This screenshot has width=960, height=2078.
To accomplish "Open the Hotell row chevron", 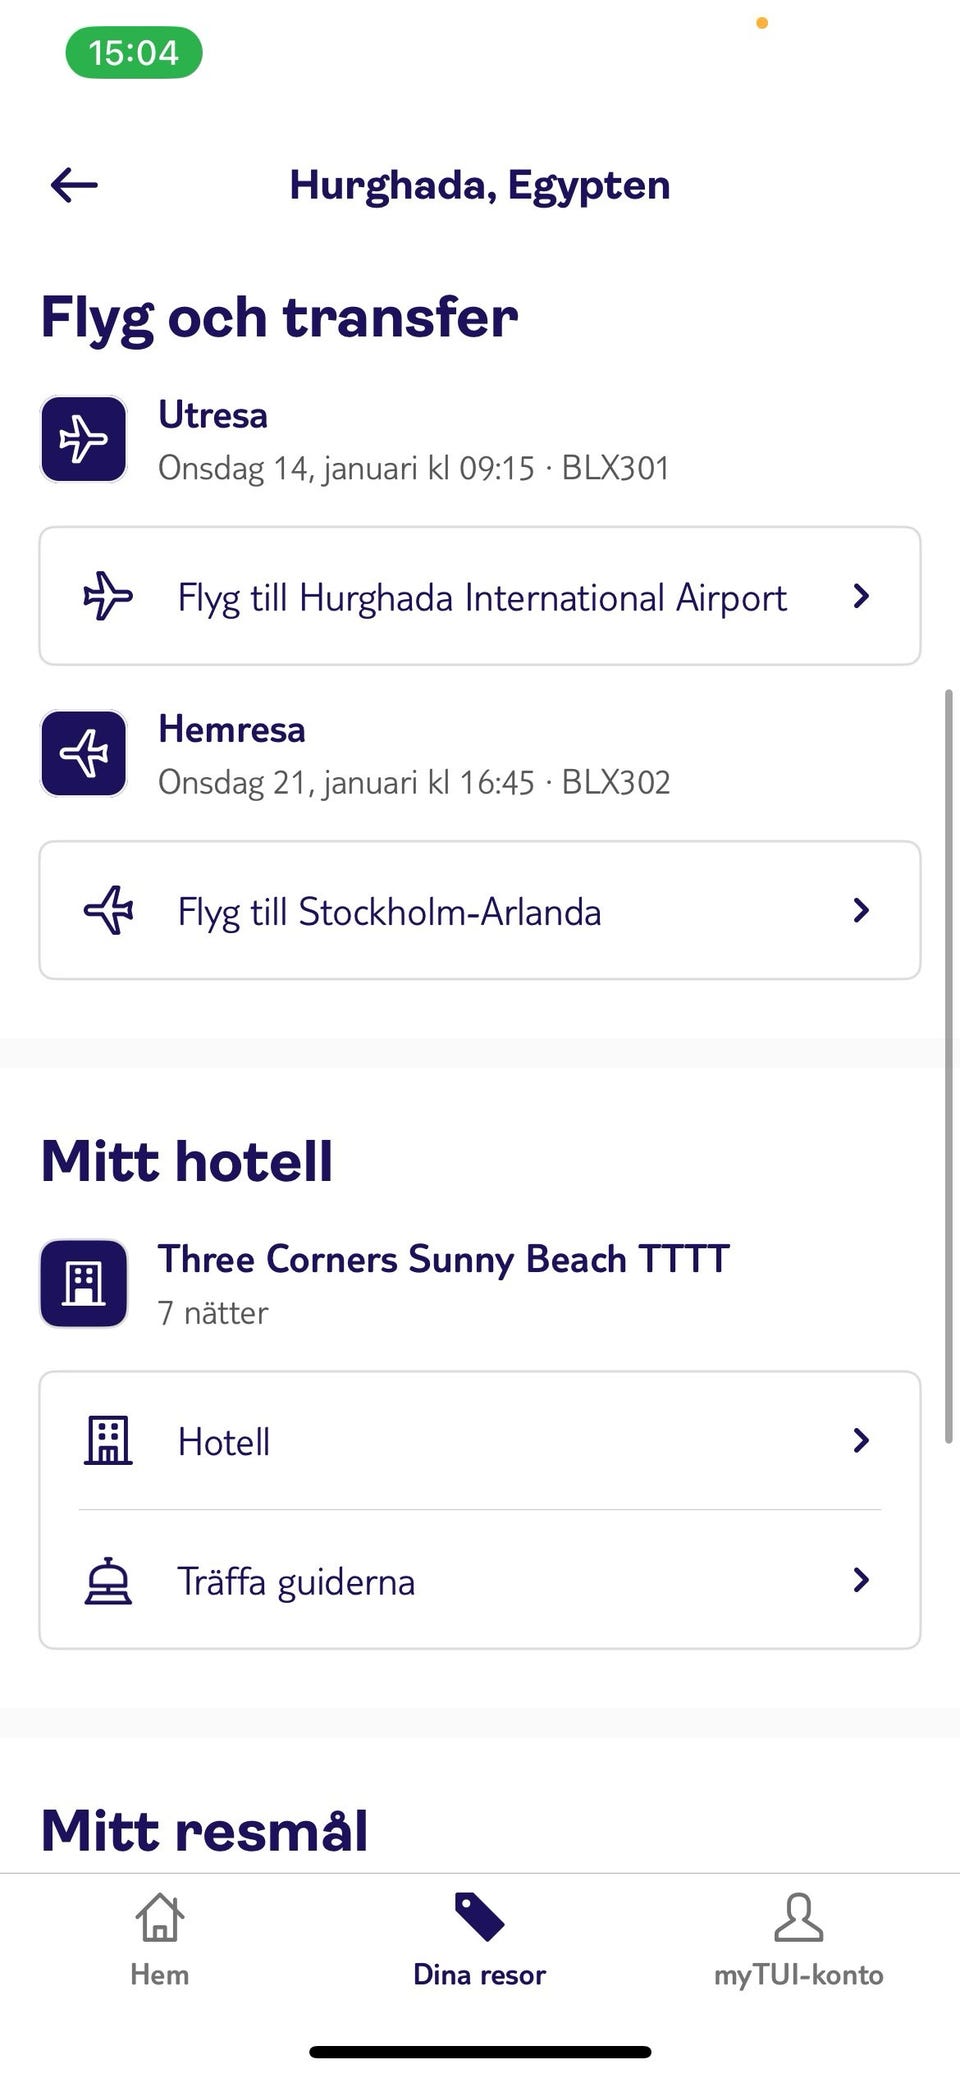I will (x=860, y=1440).
